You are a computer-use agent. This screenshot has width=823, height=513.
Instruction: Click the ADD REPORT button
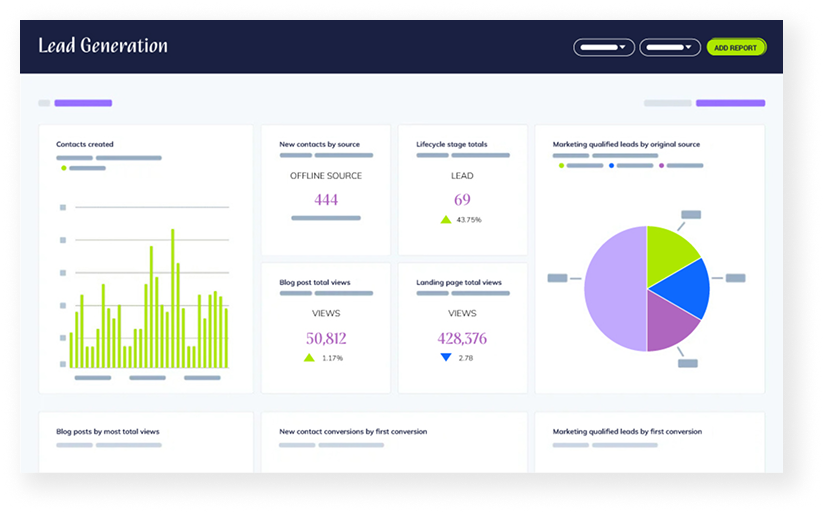(x=736, y=48)
